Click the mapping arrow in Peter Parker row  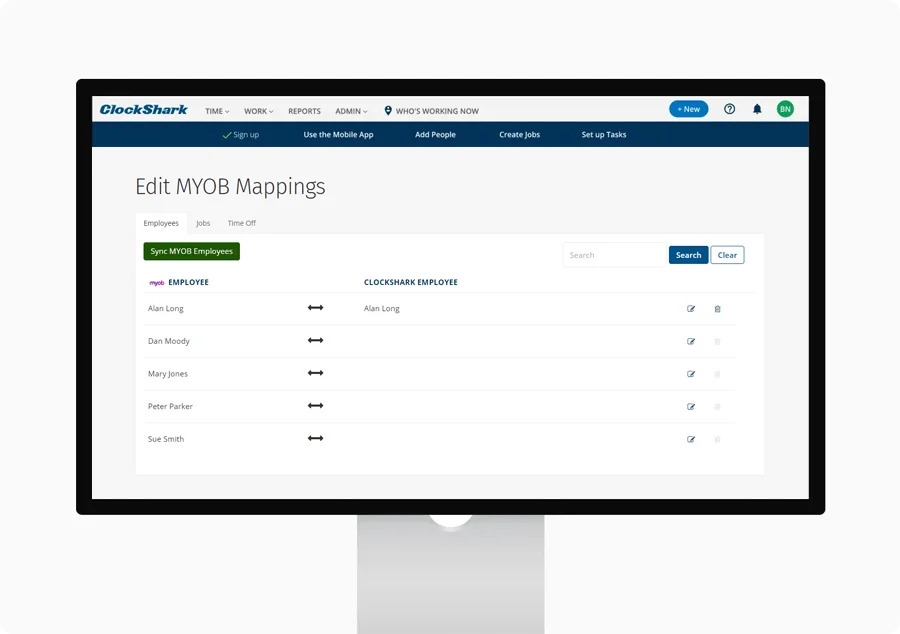pyautogui.click(x=316, y=406)
